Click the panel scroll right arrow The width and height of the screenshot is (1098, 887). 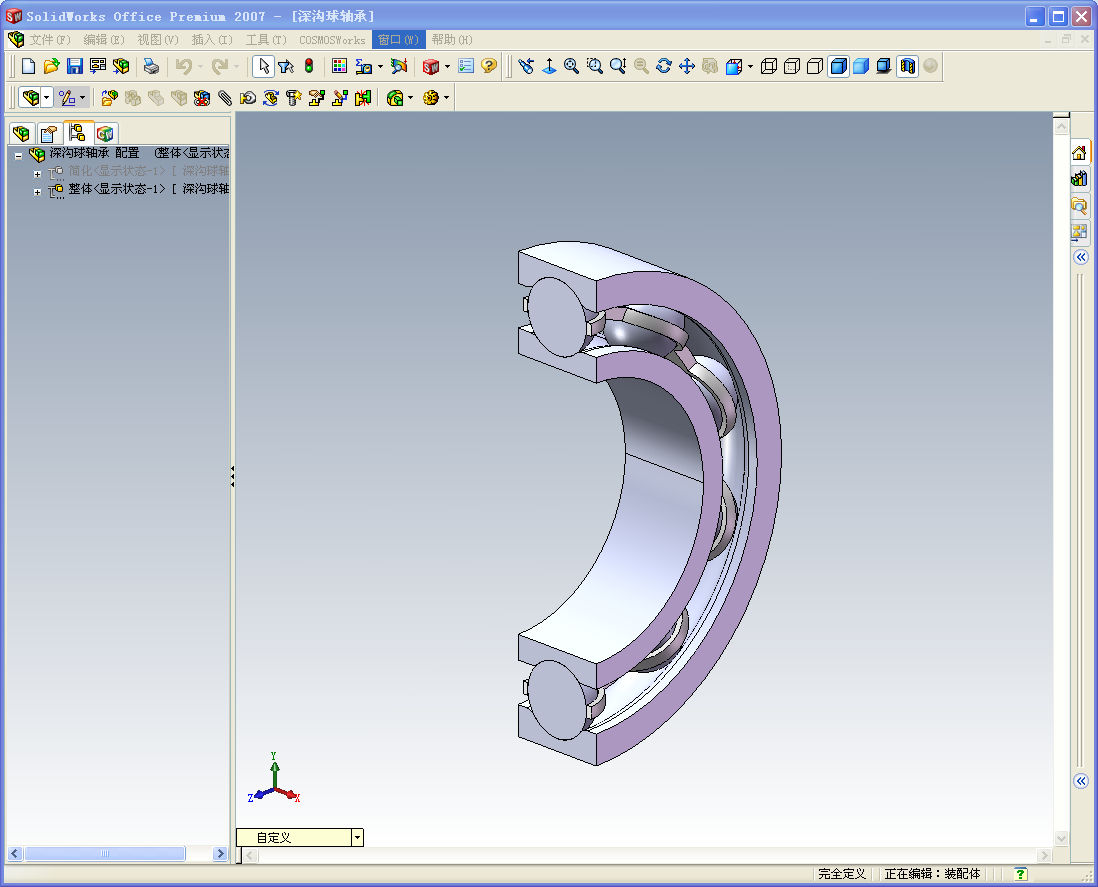220,853
